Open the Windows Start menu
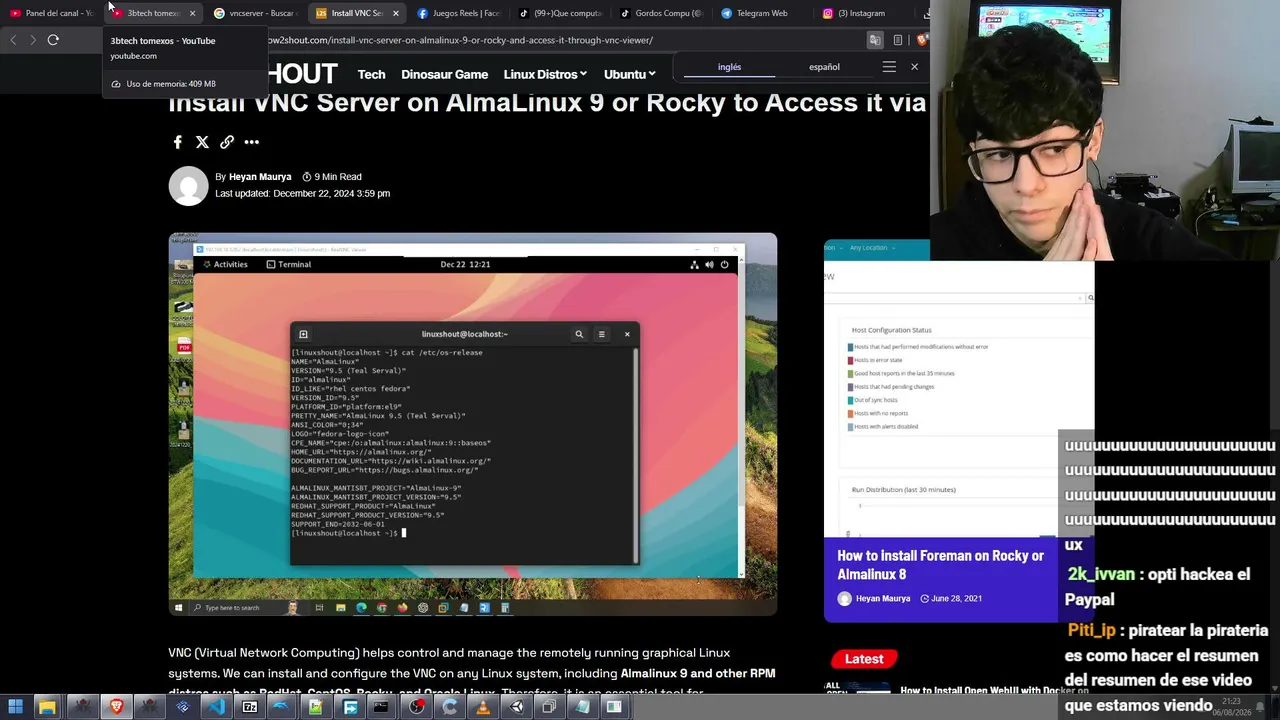Viewport: 1280px width, 720px height. (15, 707)
